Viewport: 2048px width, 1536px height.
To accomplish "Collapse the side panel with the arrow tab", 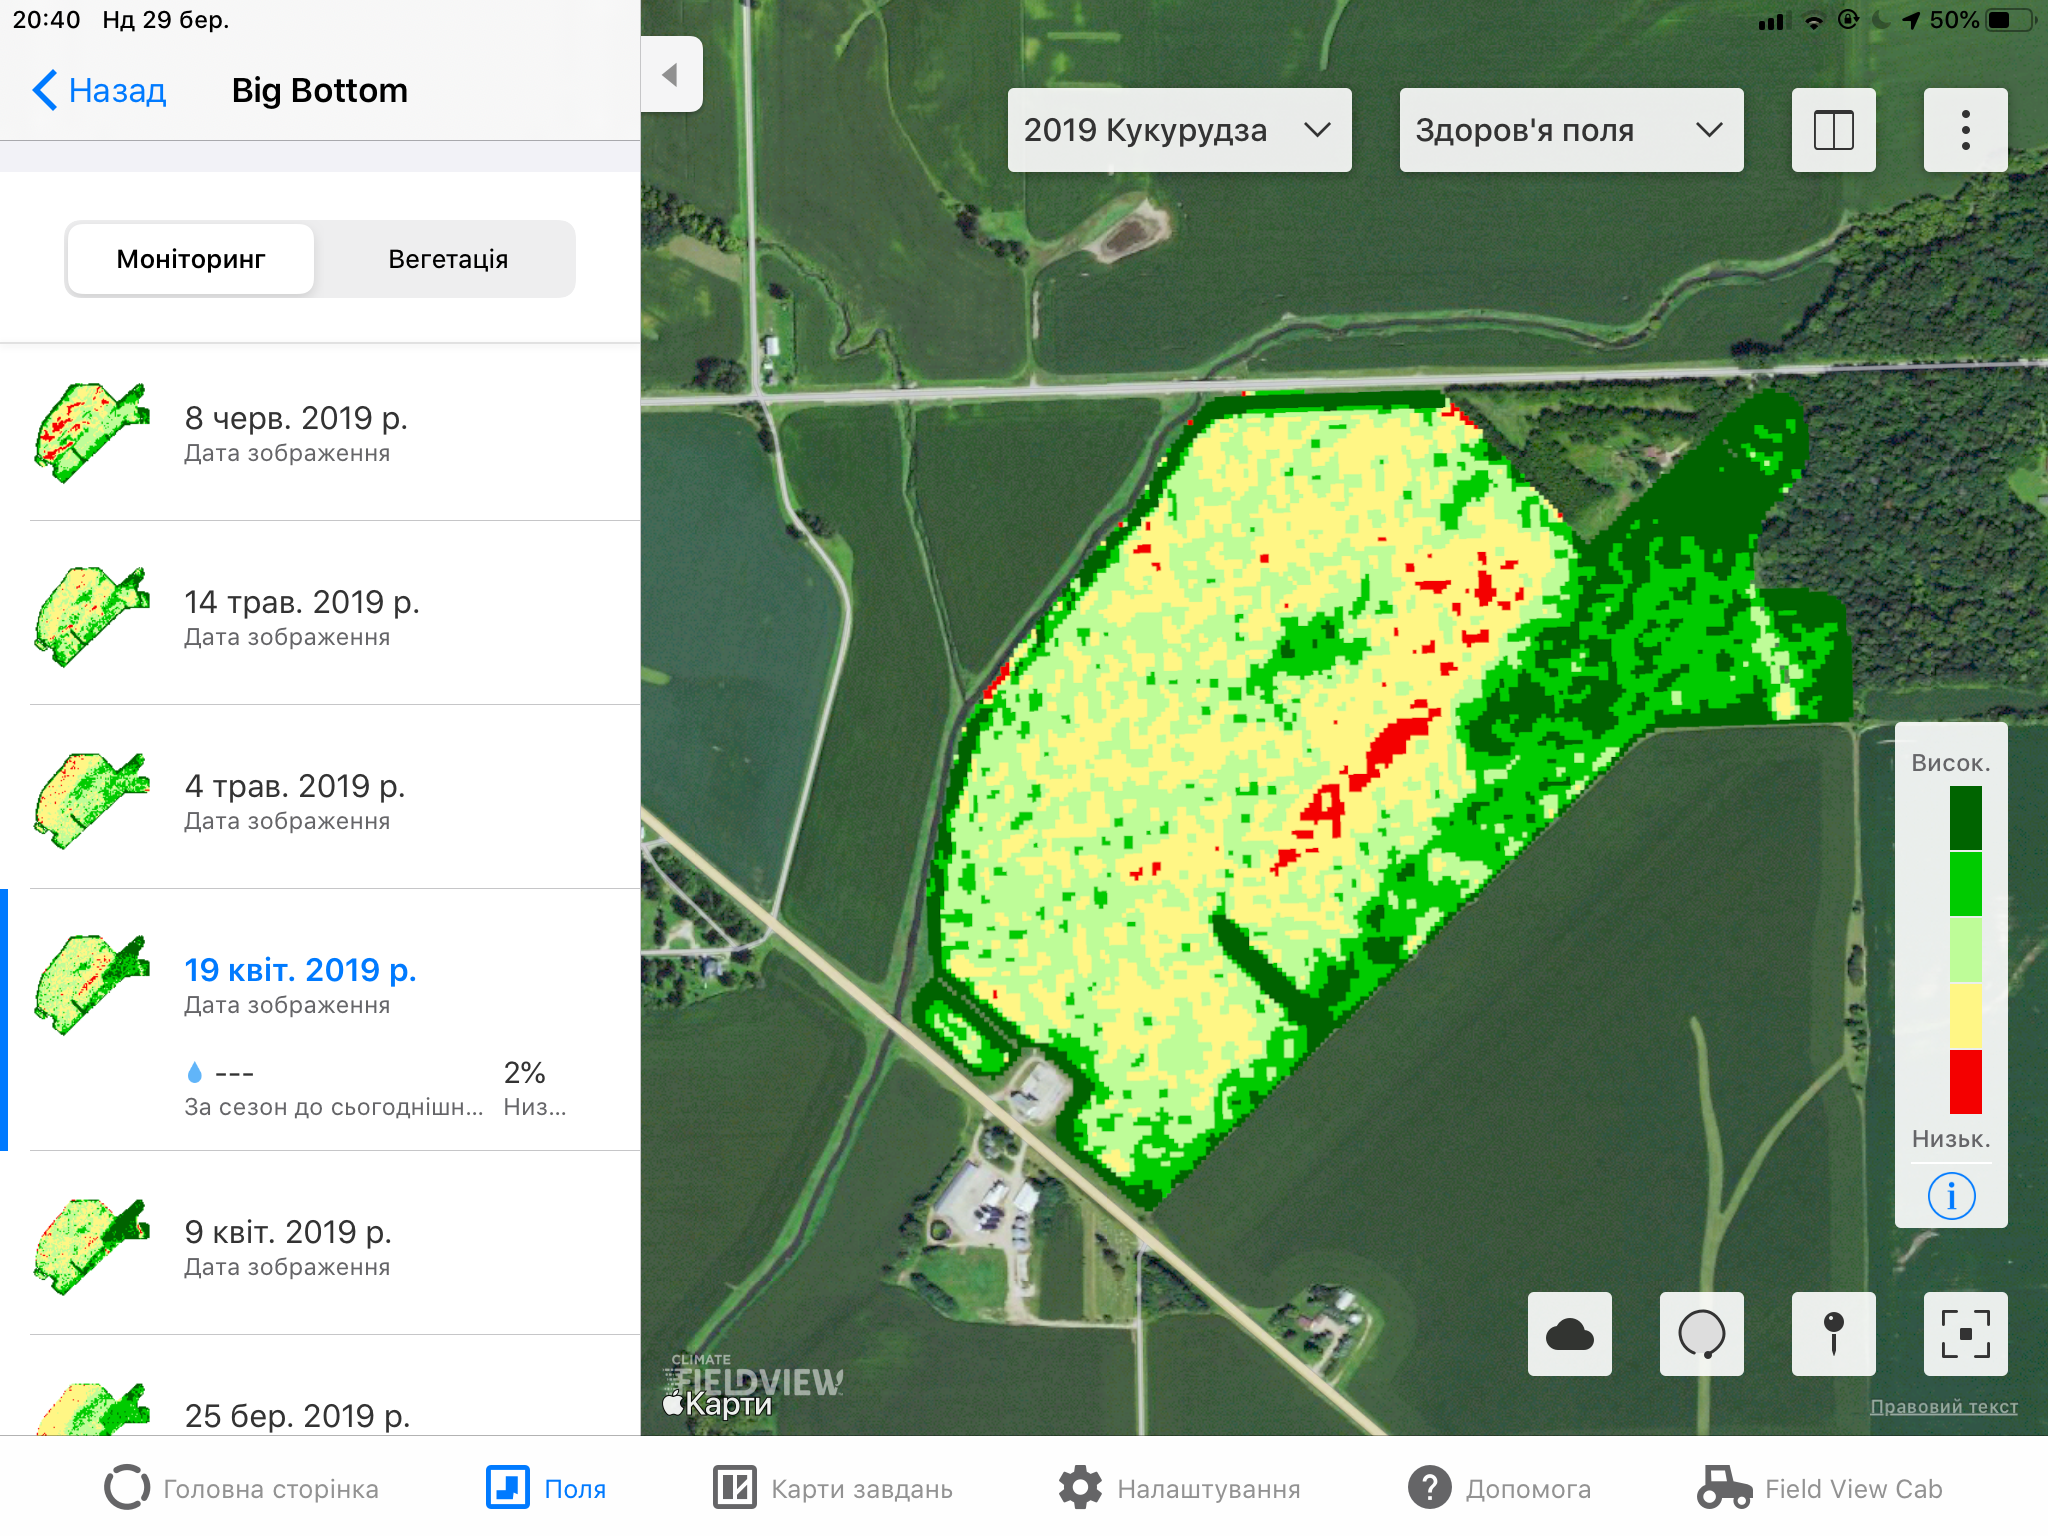I will [671, 74].
